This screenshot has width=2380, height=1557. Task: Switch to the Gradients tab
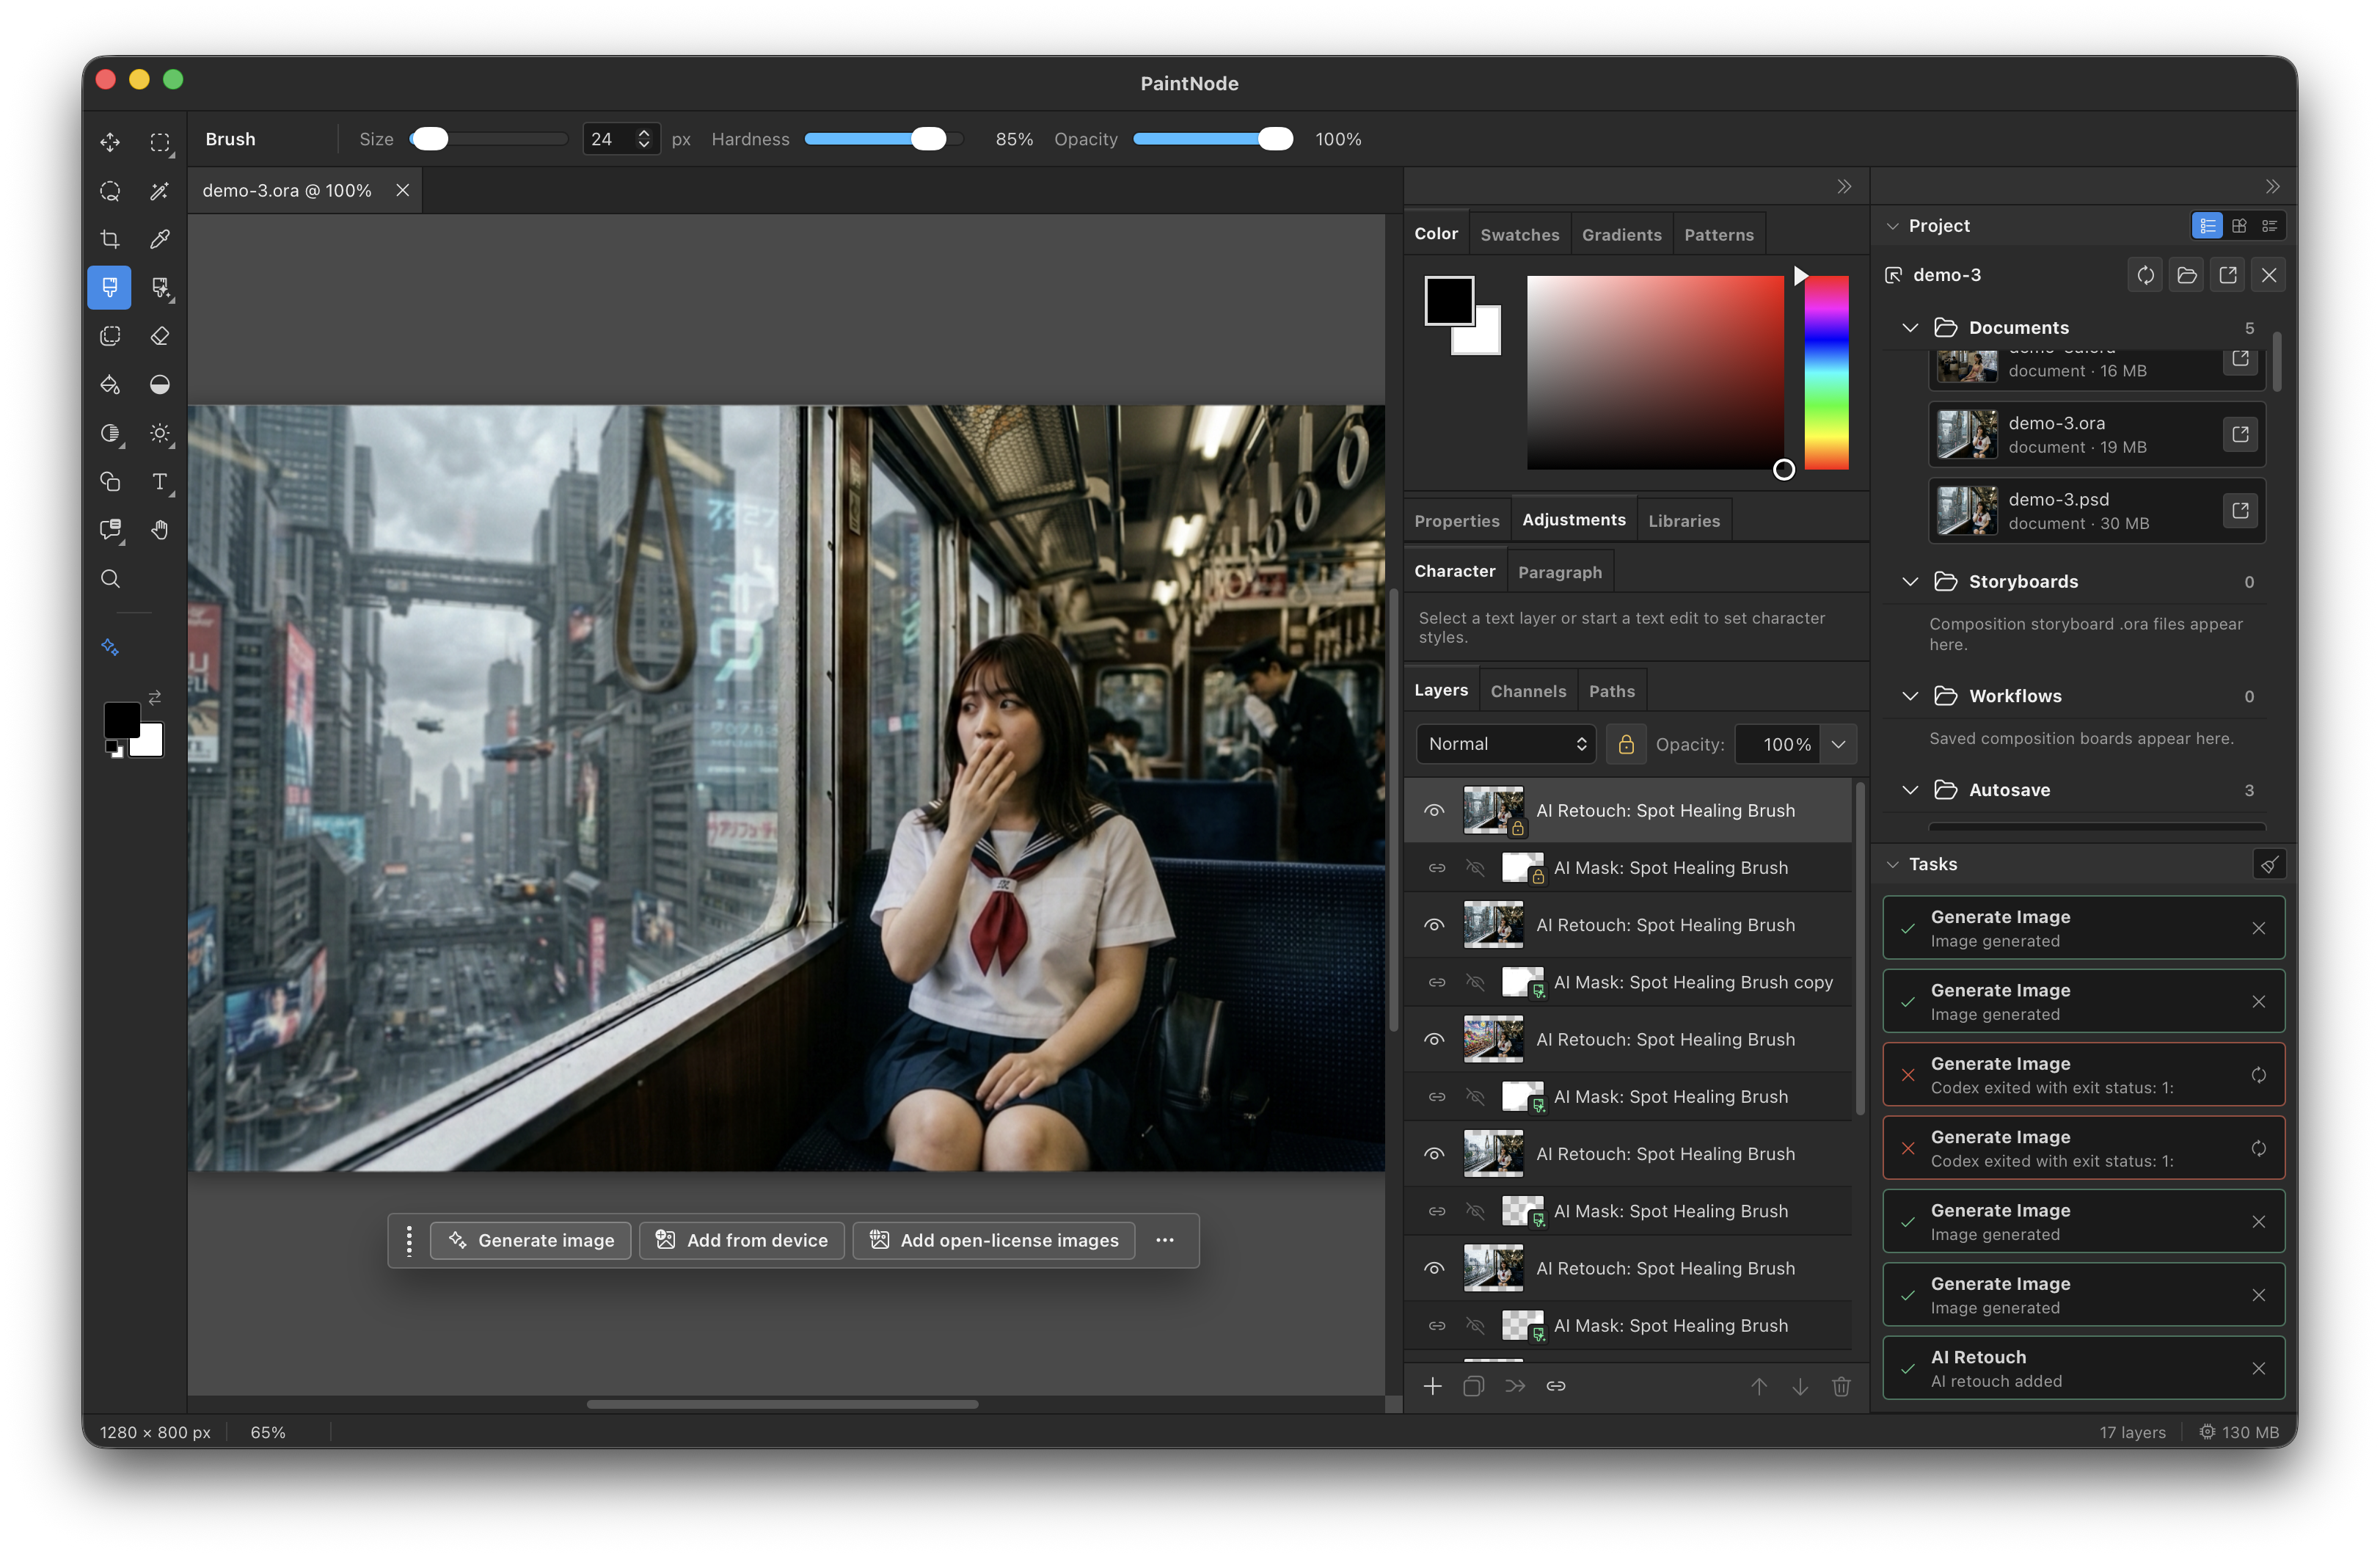(x=1621, y=234)
